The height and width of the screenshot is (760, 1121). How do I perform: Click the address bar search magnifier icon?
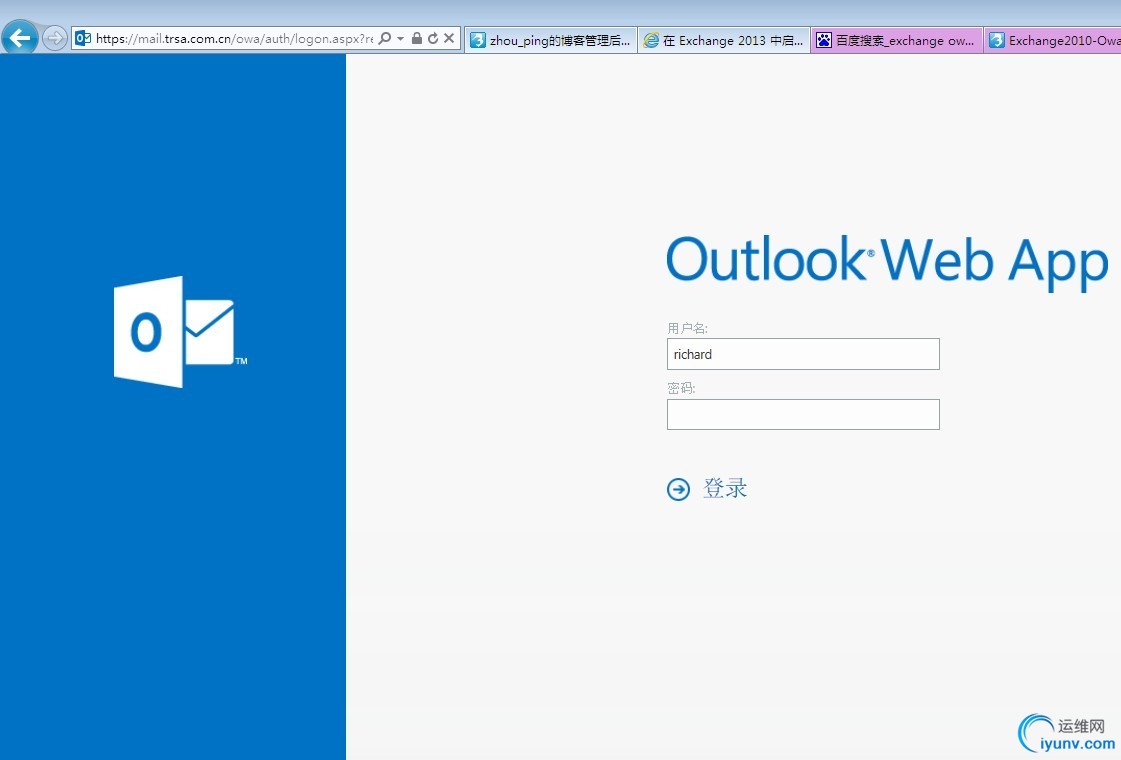tap(385, 39)
